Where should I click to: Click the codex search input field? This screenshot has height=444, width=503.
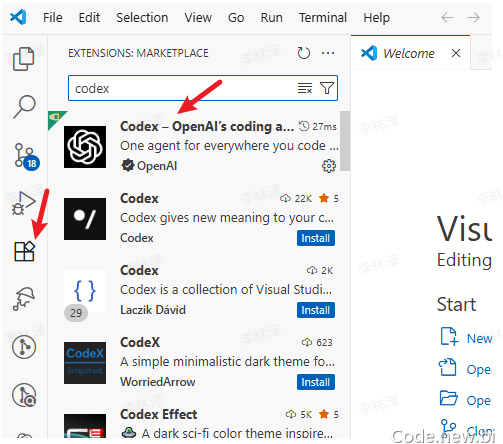tap(183, 88)
